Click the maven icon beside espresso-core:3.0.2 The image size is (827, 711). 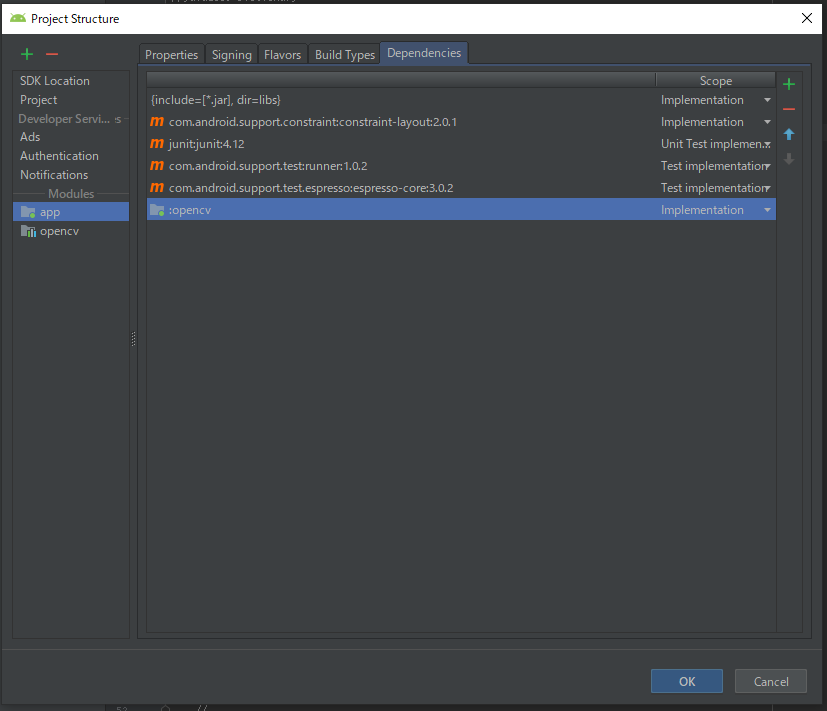click(x=157, y=187)
